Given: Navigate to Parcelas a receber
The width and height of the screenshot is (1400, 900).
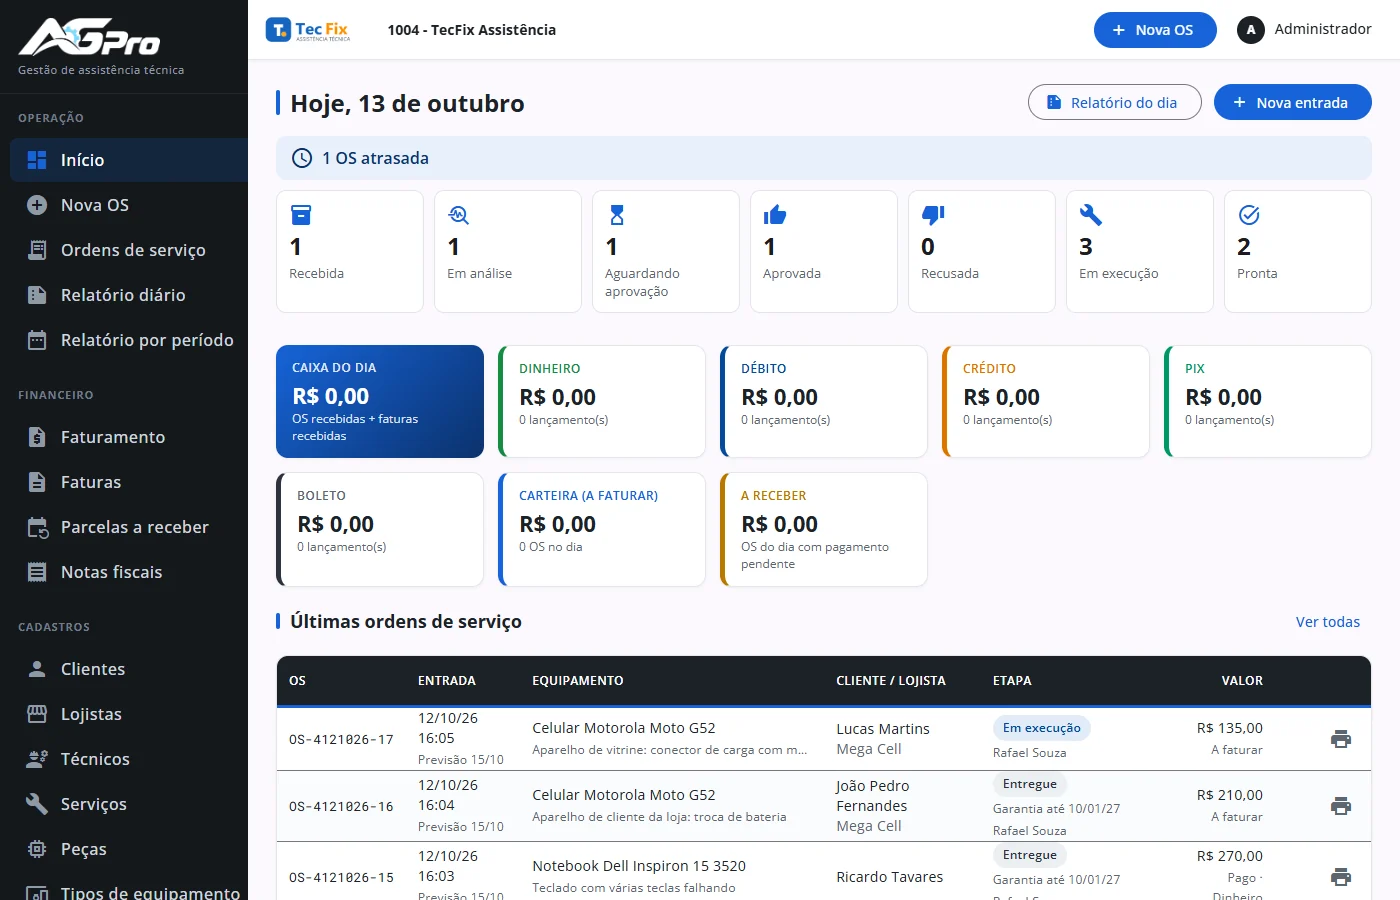Looking at the screenshot, I should 129,527.
